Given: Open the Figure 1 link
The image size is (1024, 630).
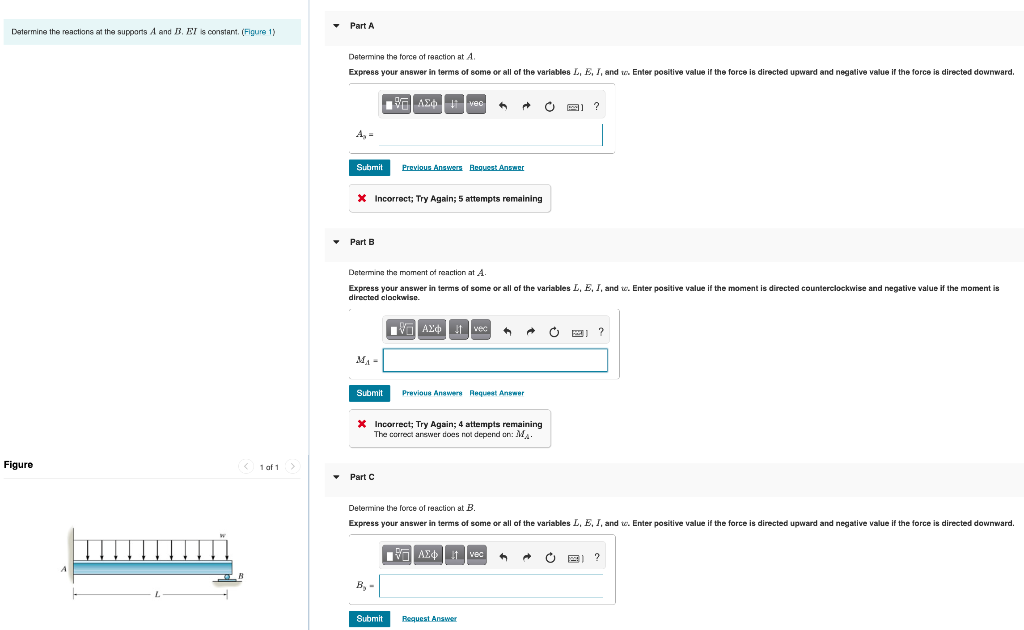Looking at the screenshot, I should (259, 32).
